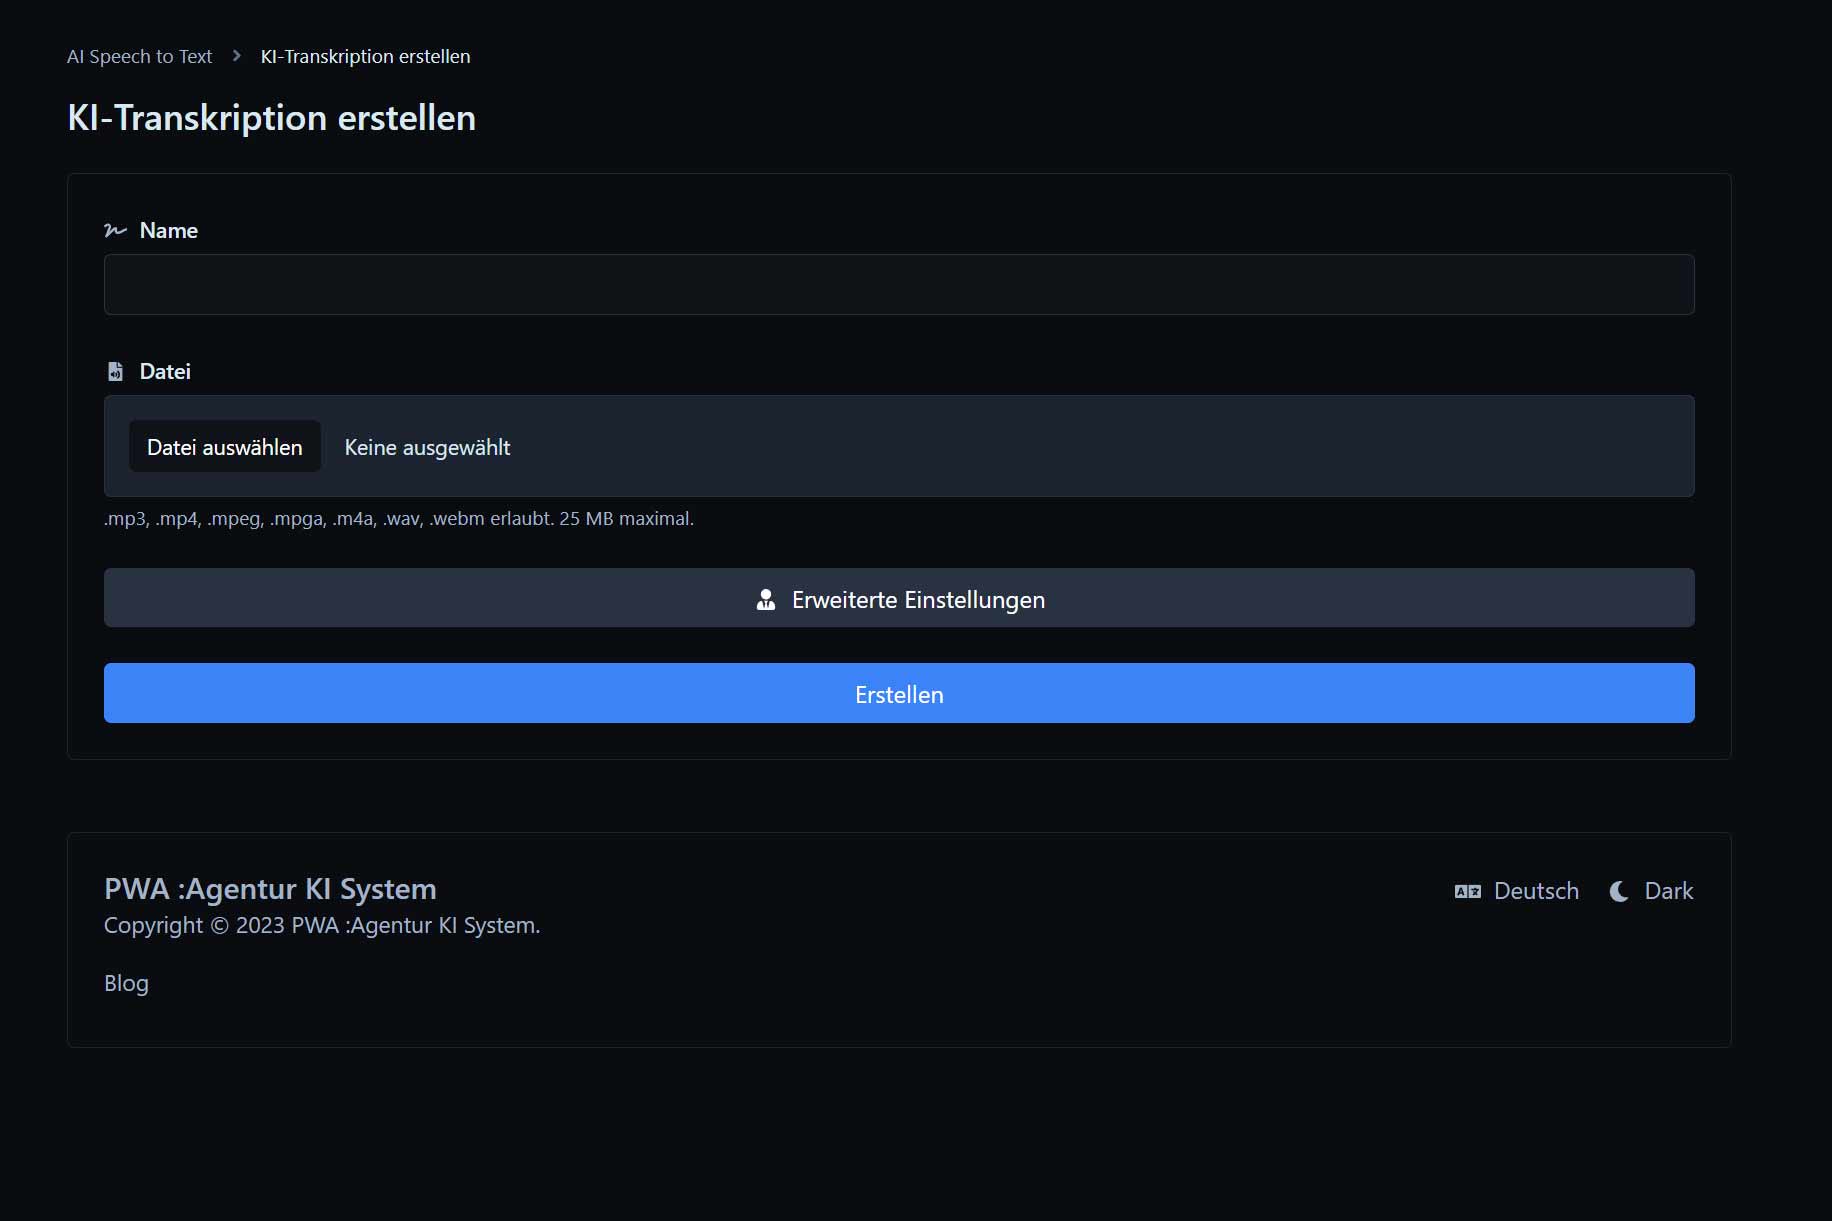Image resolution: width=1832 pixels, height=1221 pixels.
Task: Click the Datei auswählen button
Action: tap(225, 447)
